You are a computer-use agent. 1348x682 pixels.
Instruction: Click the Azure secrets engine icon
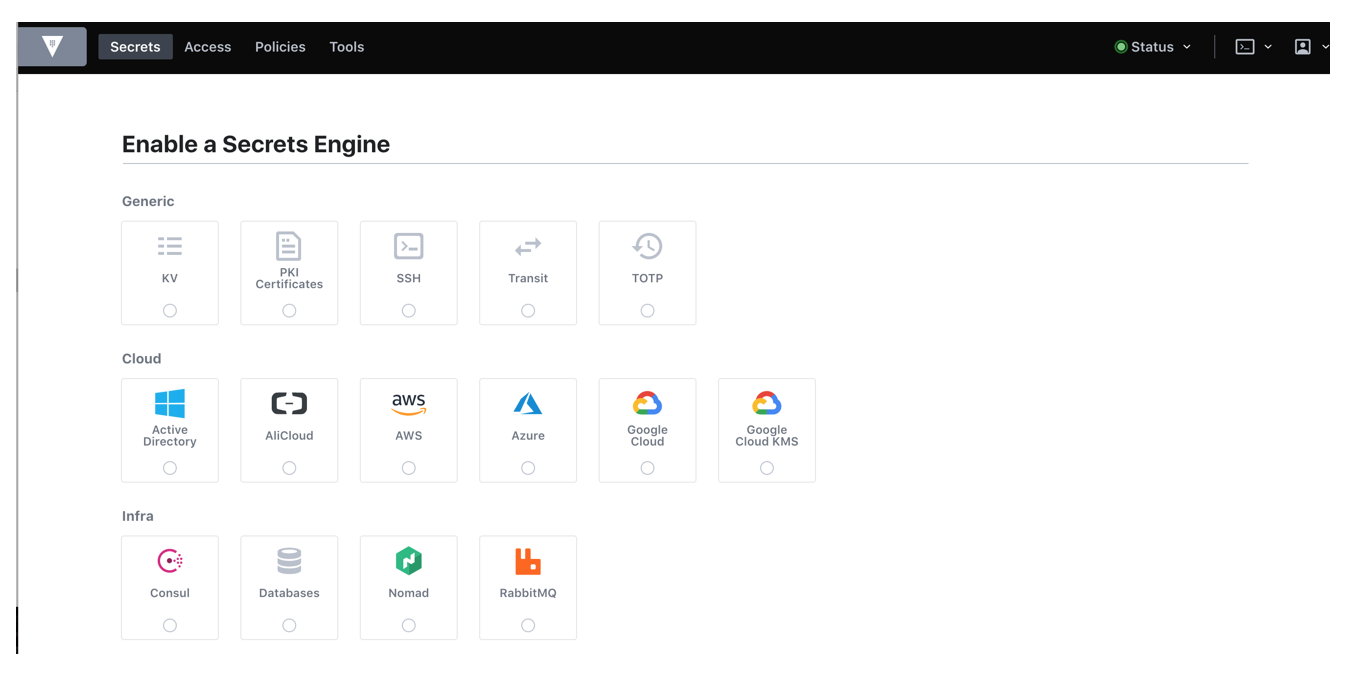pyautogui.click(x=528, y=404)
